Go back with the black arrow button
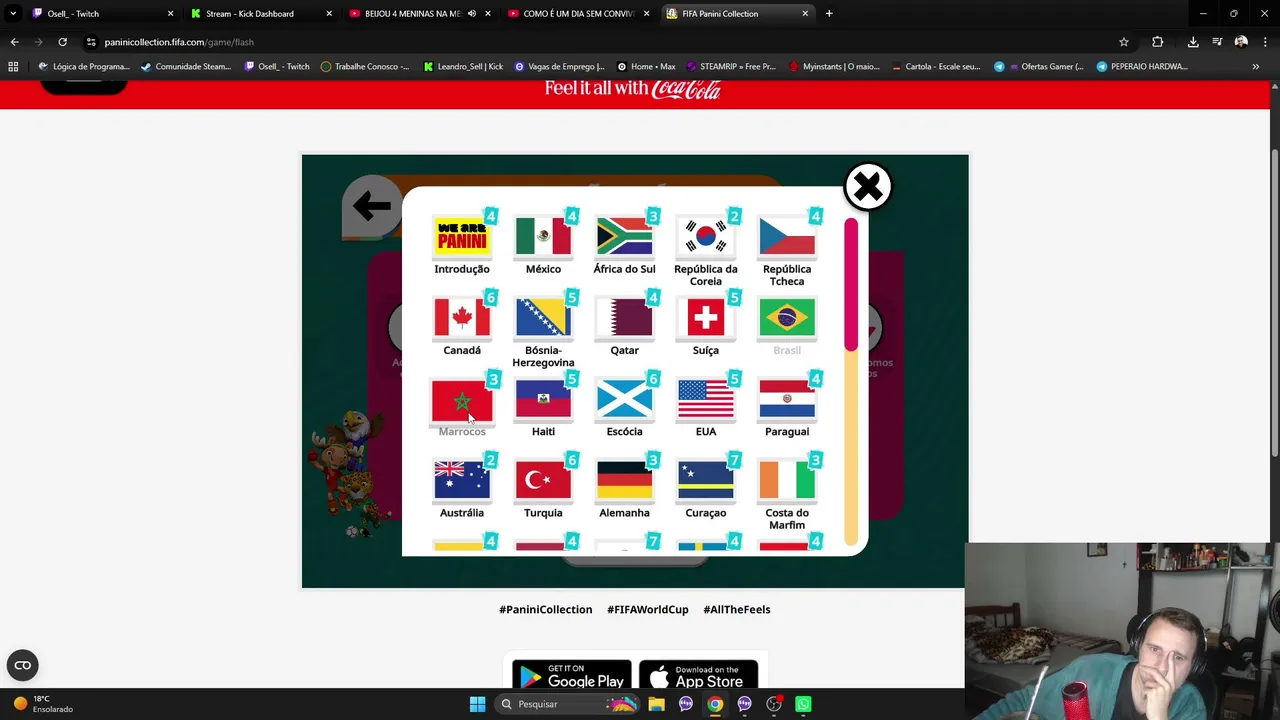Image resolution: width=1280 pixels, height=720 pixels. click(x=371, y=207)
